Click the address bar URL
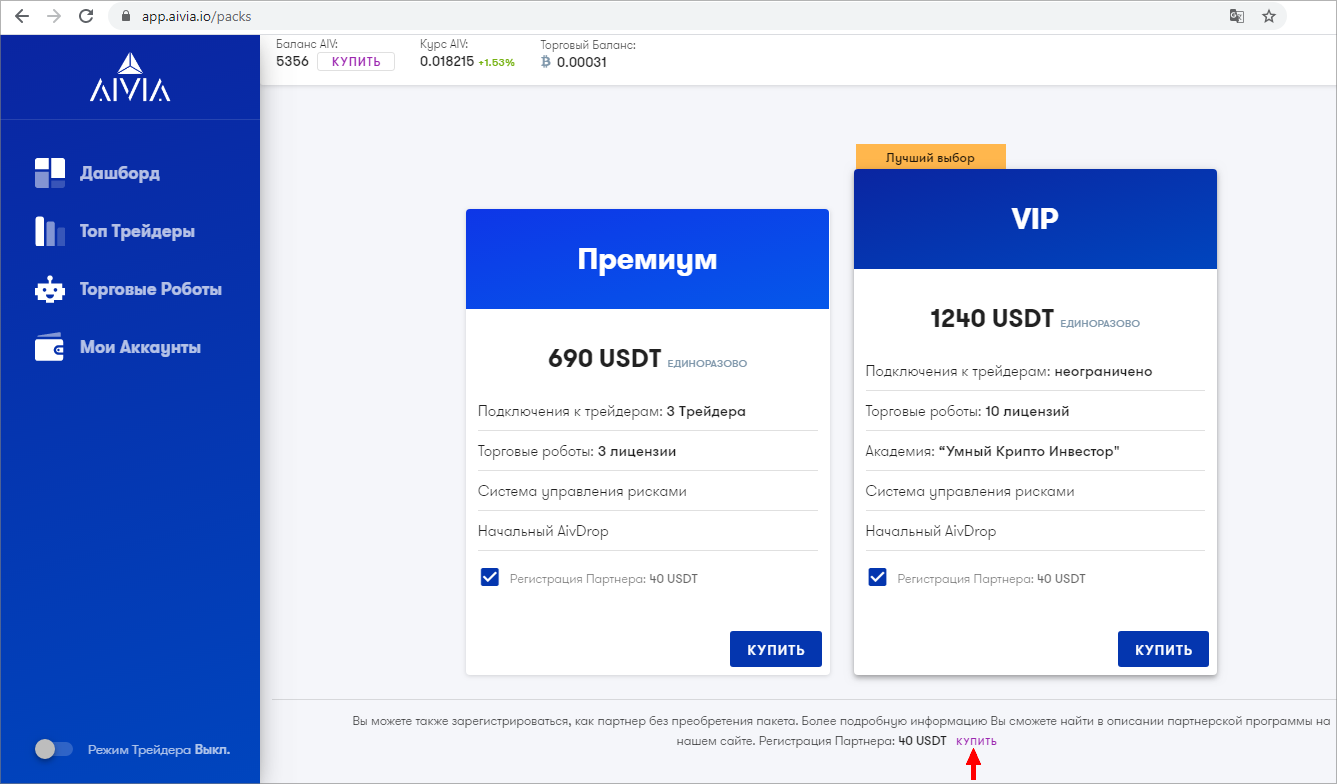The height and width of the screenshot is (784, 1337). click(x=197, y=17)
